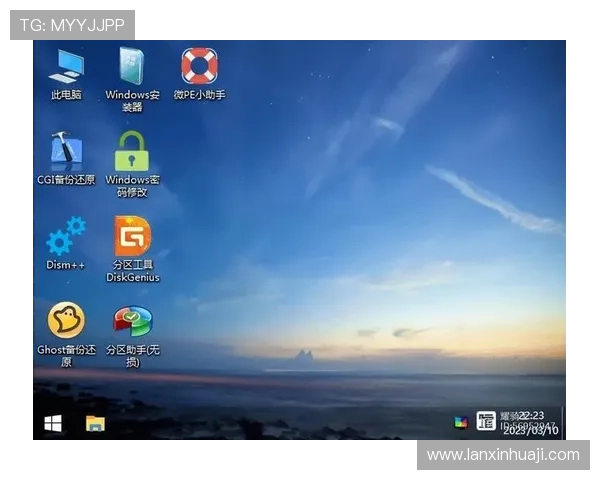Open File Explorer from the taskbar
Viewport: 600px width, 480px height.
tap(95, 423)
